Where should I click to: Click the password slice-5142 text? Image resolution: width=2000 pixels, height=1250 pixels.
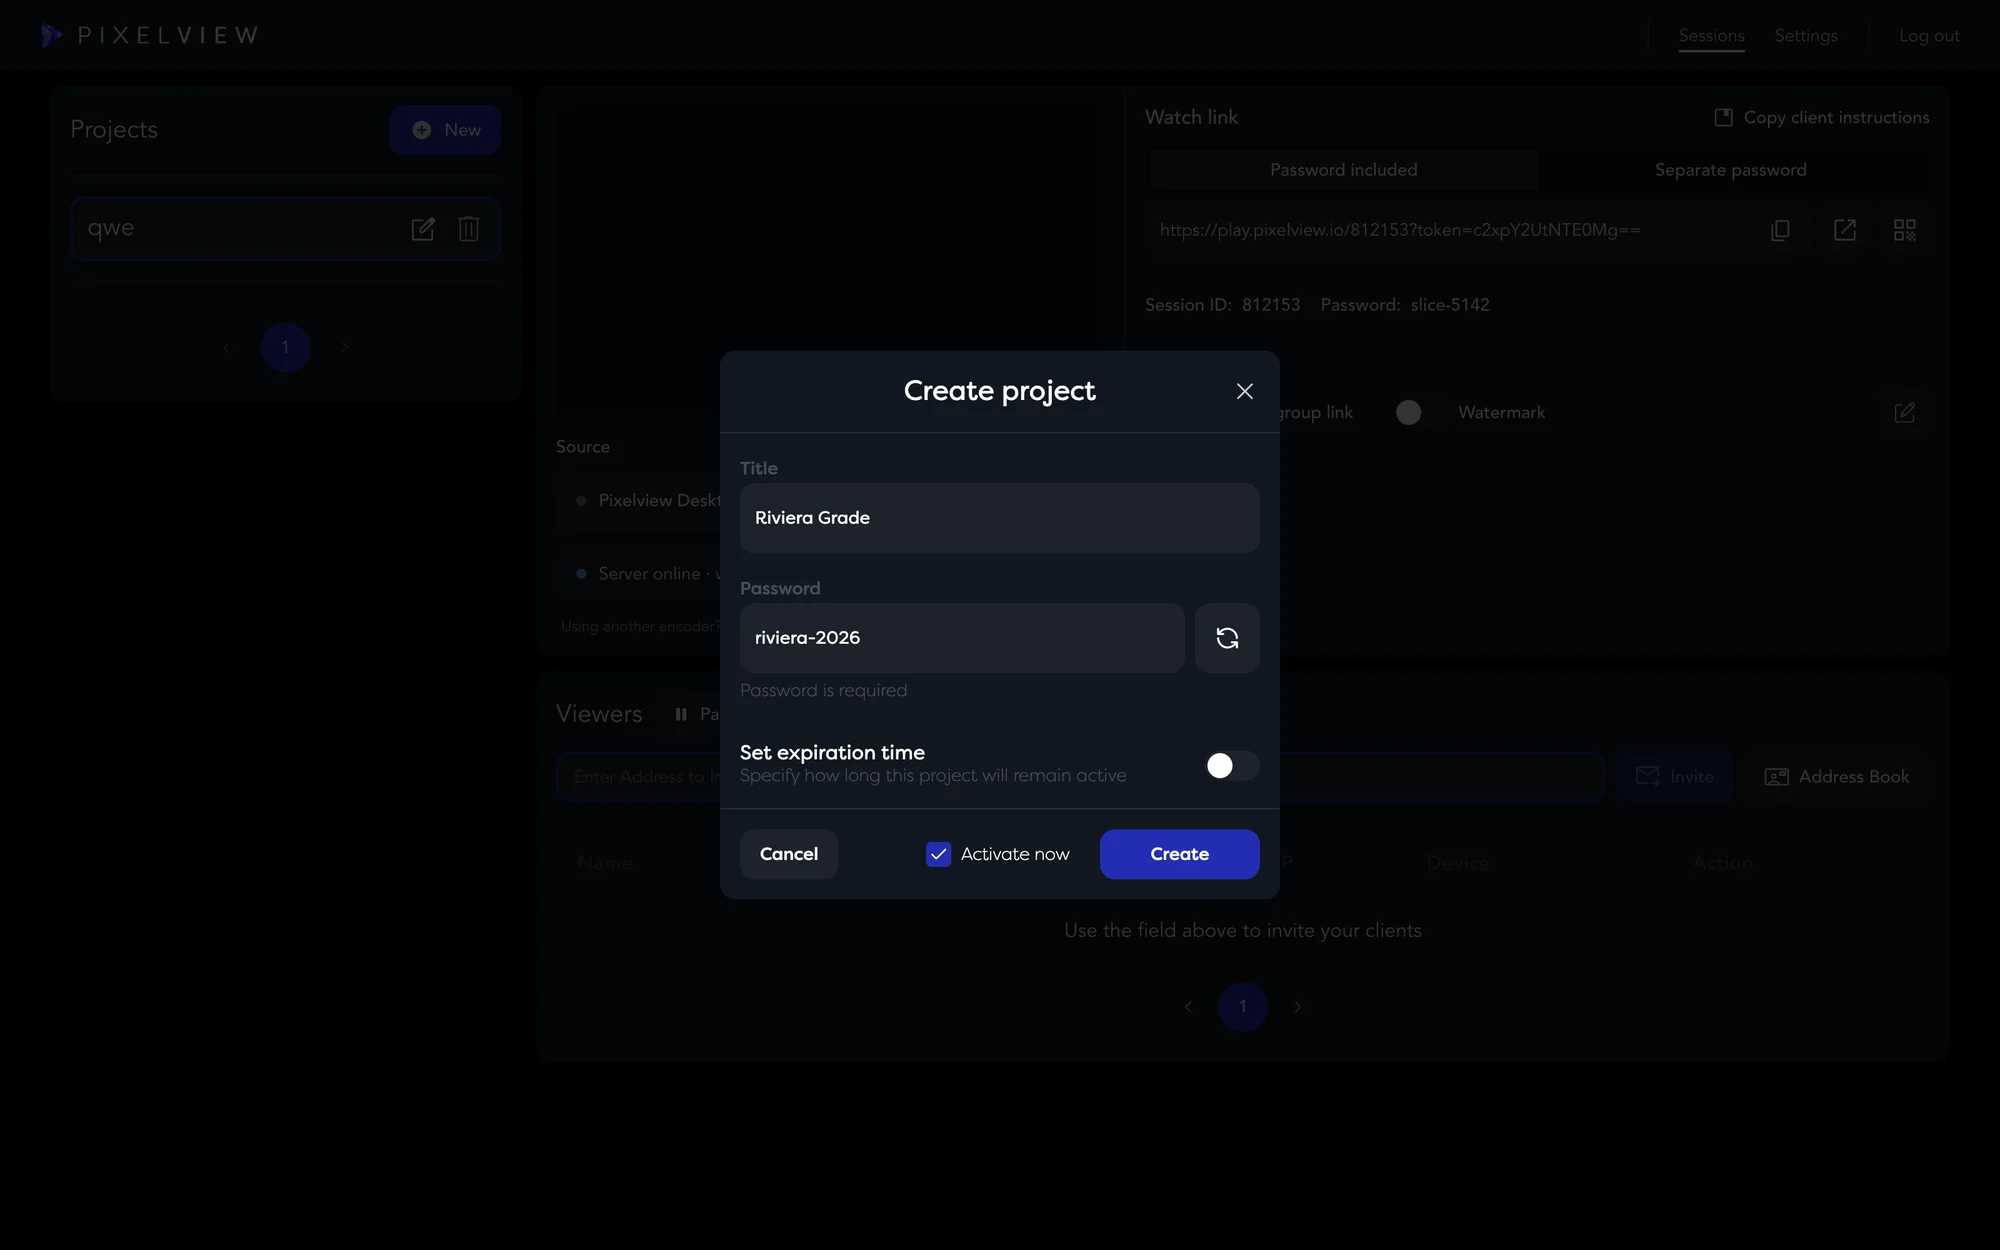coord(1450,305)
